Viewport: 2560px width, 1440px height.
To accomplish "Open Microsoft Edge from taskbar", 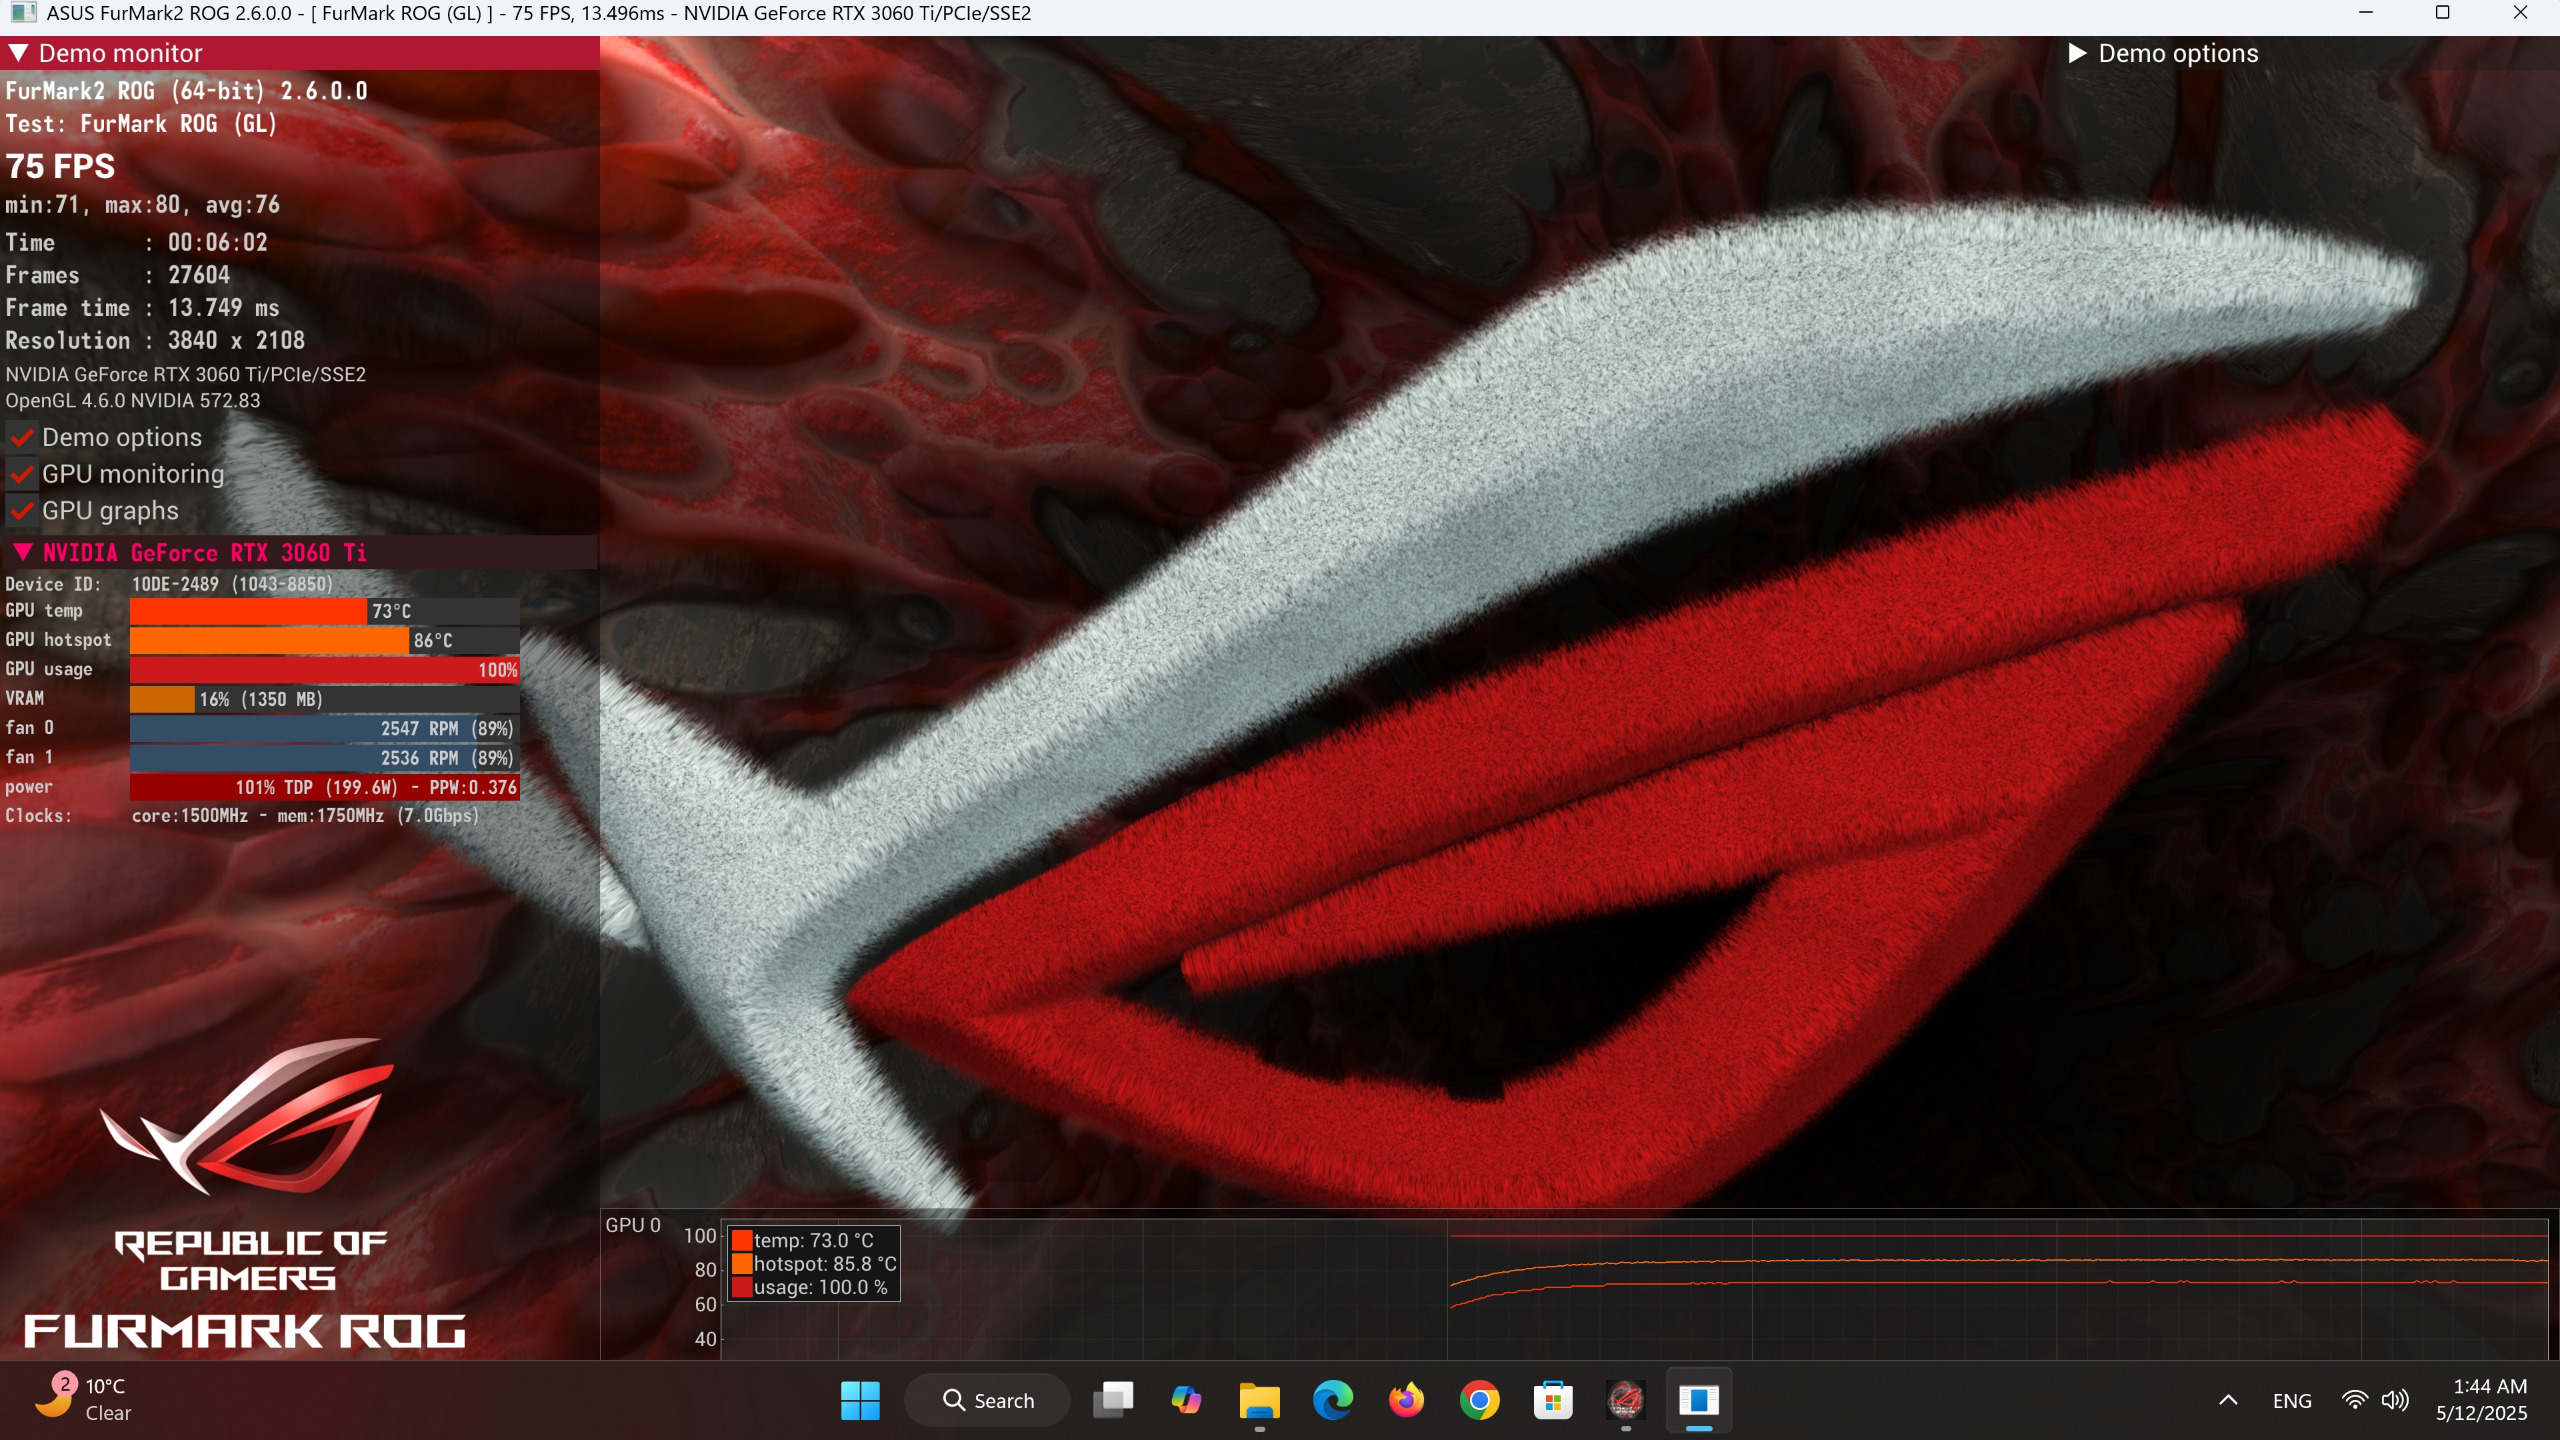I will coord(1332,1400).
